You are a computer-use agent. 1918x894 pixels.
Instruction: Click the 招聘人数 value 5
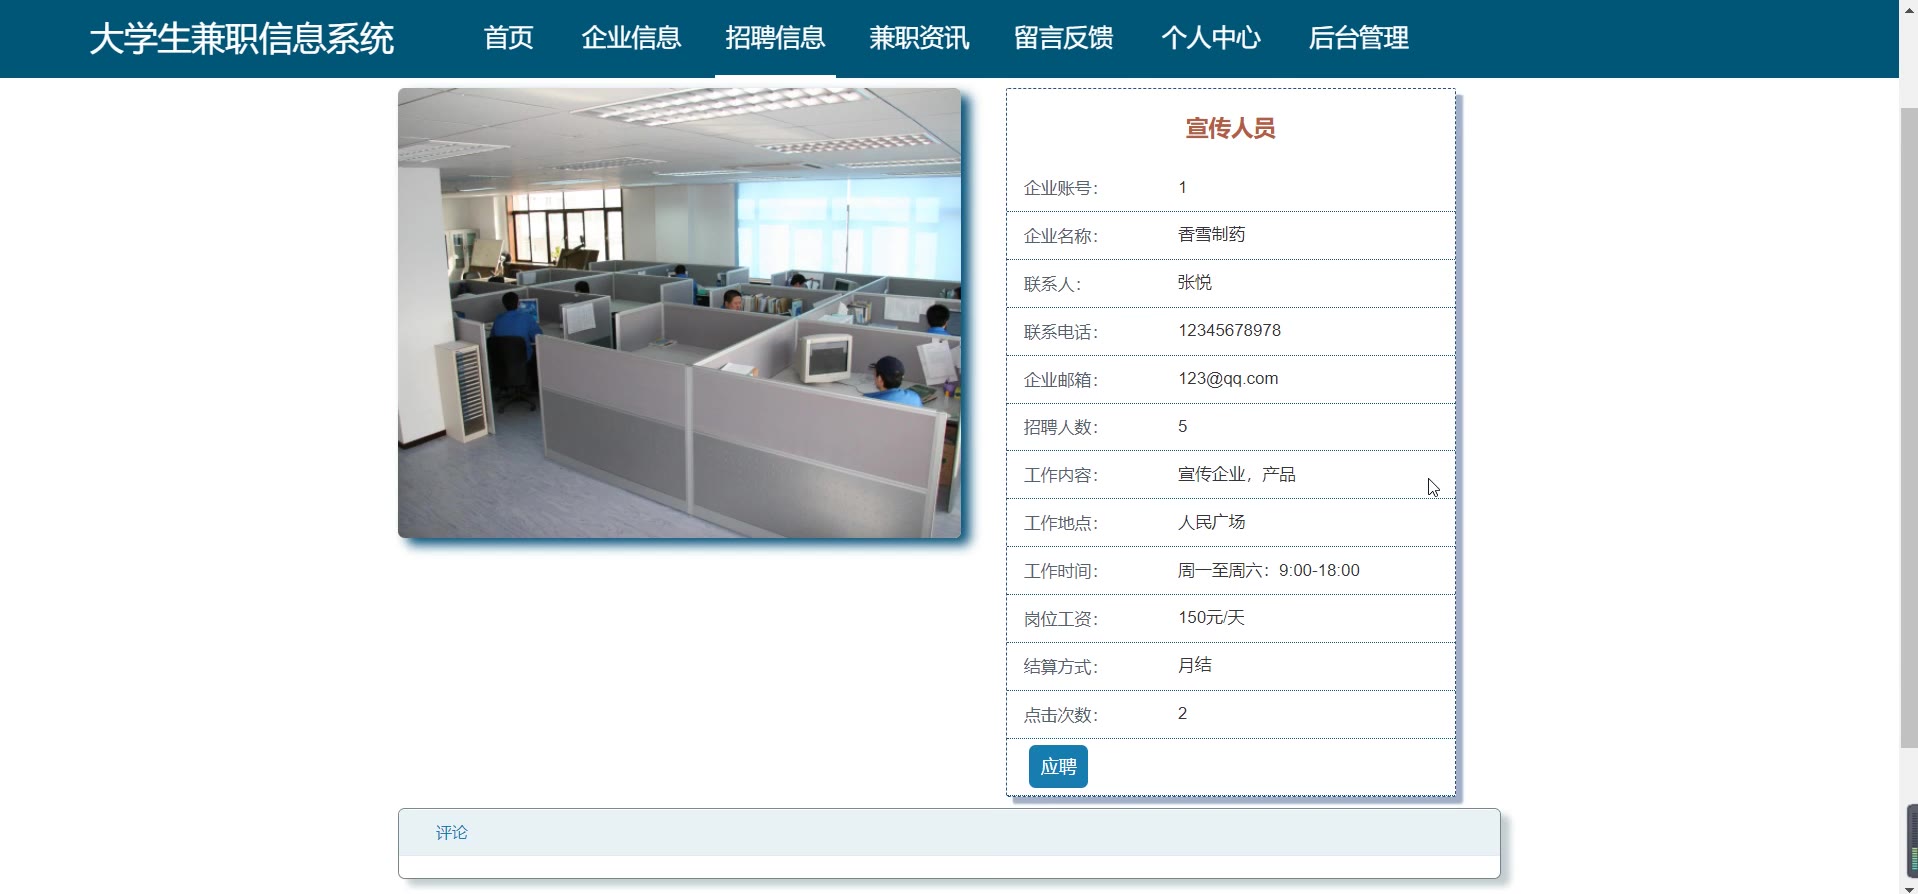pyautogui.click(x=1182, y=426)
